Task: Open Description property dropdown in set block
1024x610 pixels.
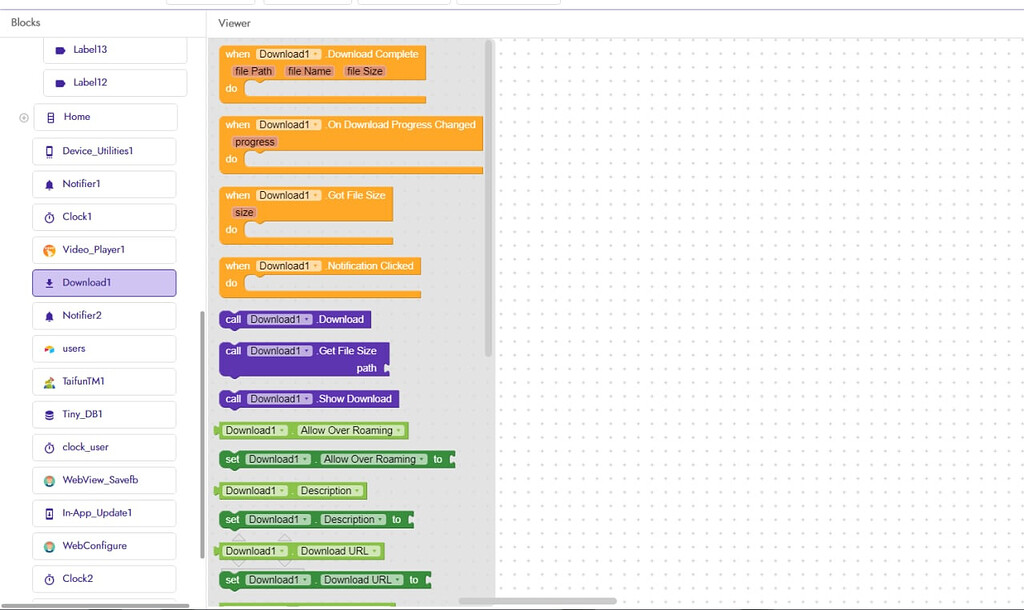Action: pyautogui.click(x=354, y=520)
